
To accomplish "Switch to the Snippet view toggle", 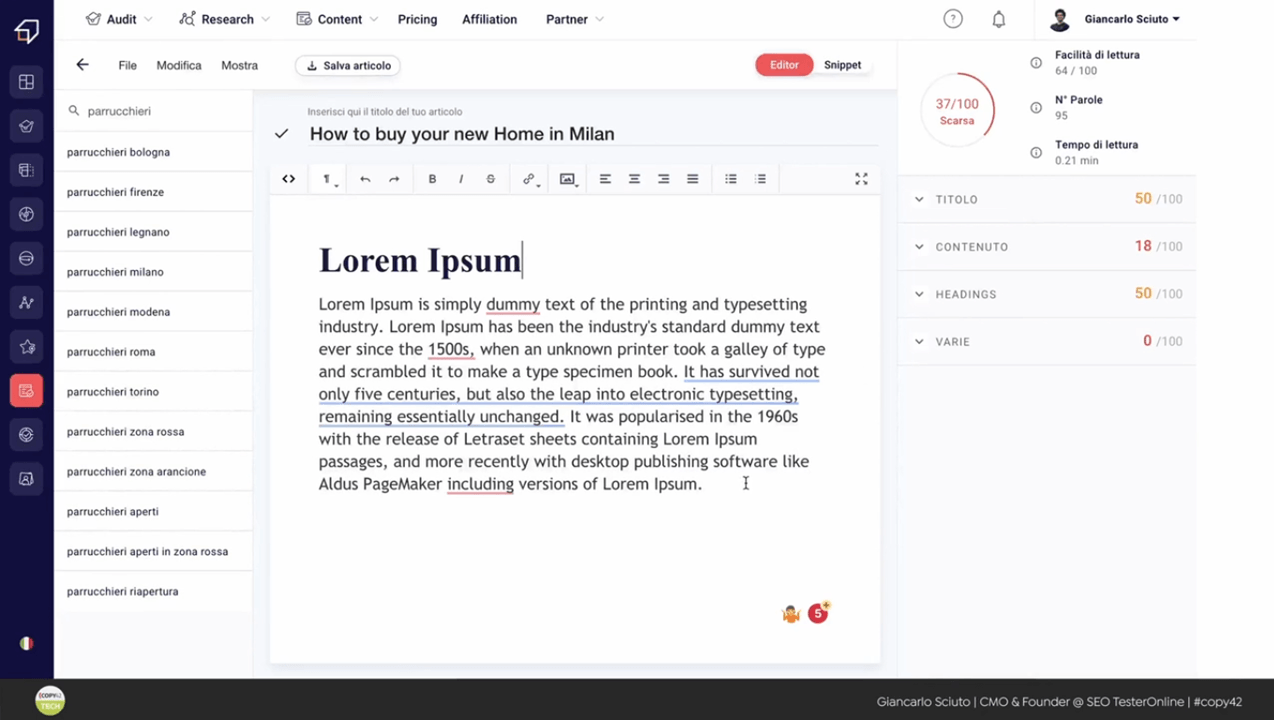I will pos(842,65).
